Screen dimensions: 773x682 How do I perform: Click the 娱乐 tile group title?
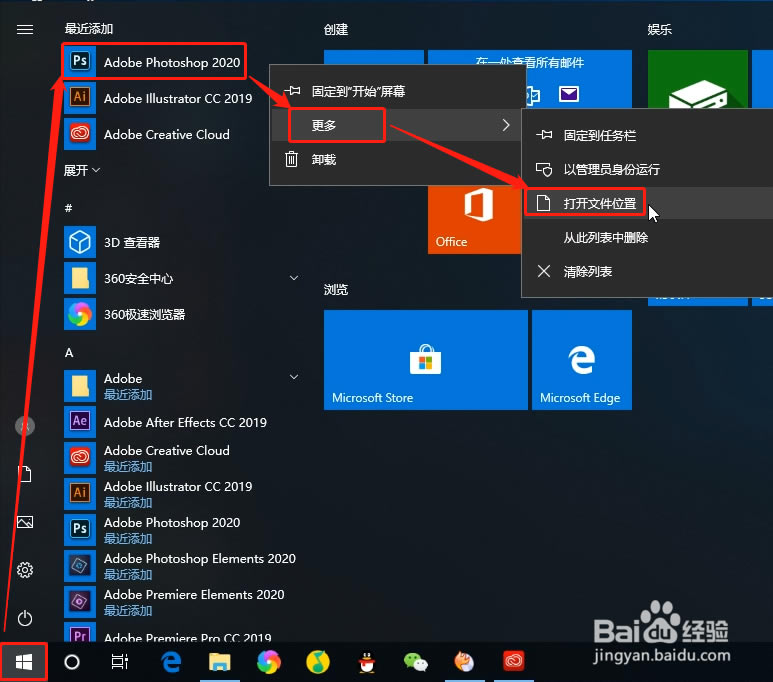(x=660, y=30)
